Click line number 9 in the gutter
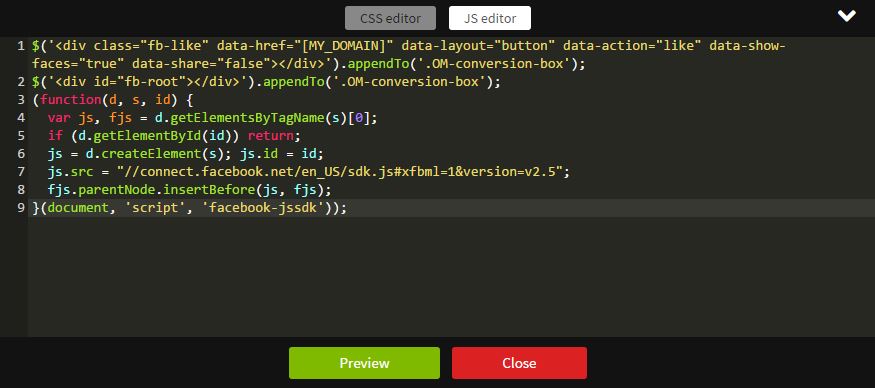This screenshot has width=875, height=388. pos(21,208)
